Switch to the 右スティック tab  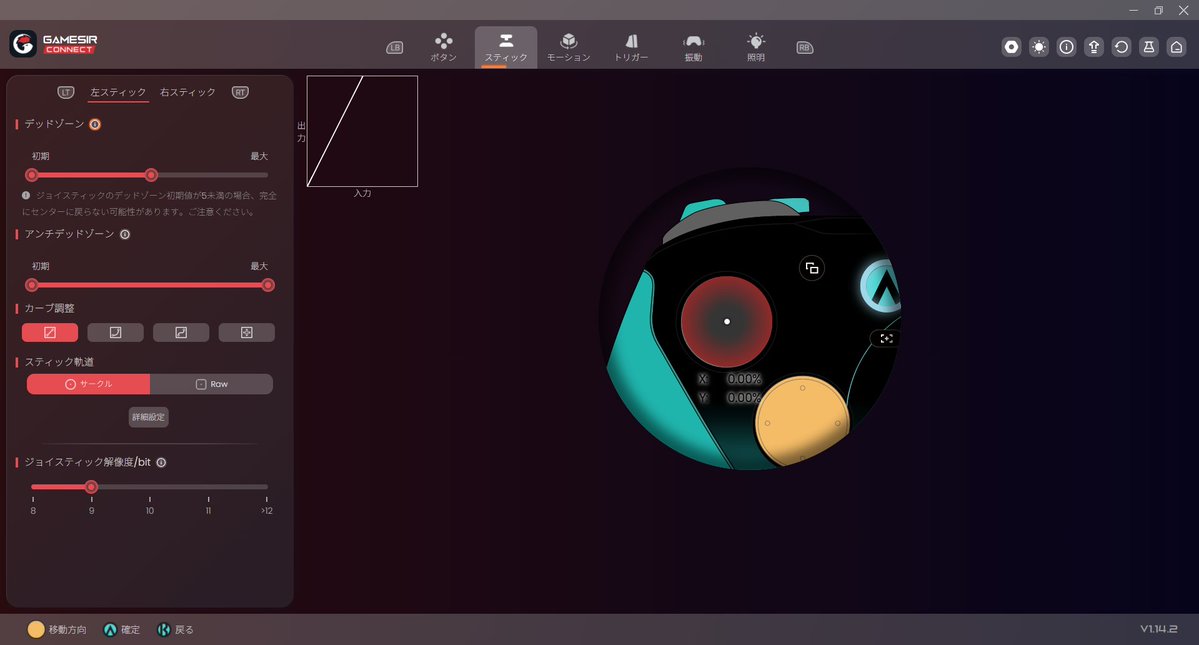[187, 92]
